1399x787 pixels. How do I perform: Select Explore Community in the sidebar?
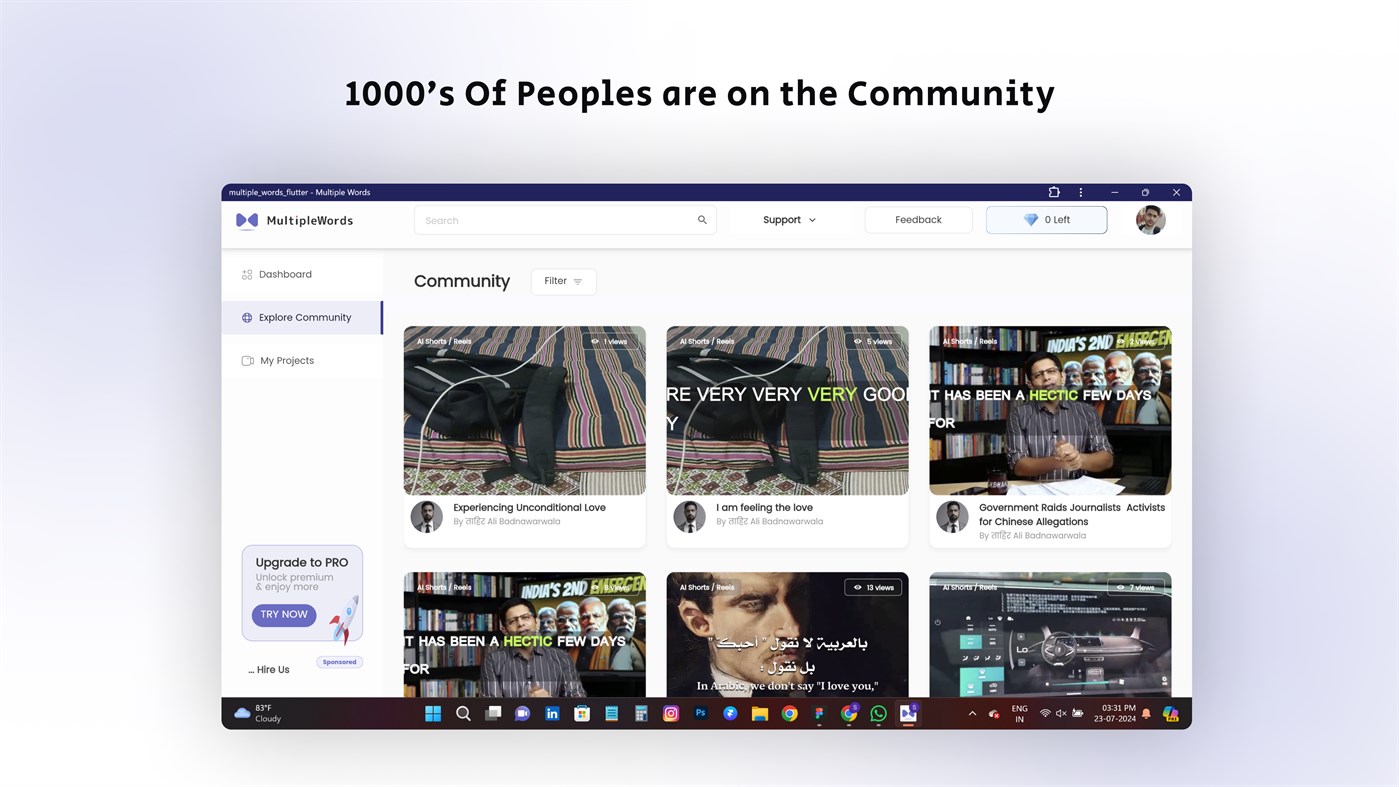[x=304, y=317]
